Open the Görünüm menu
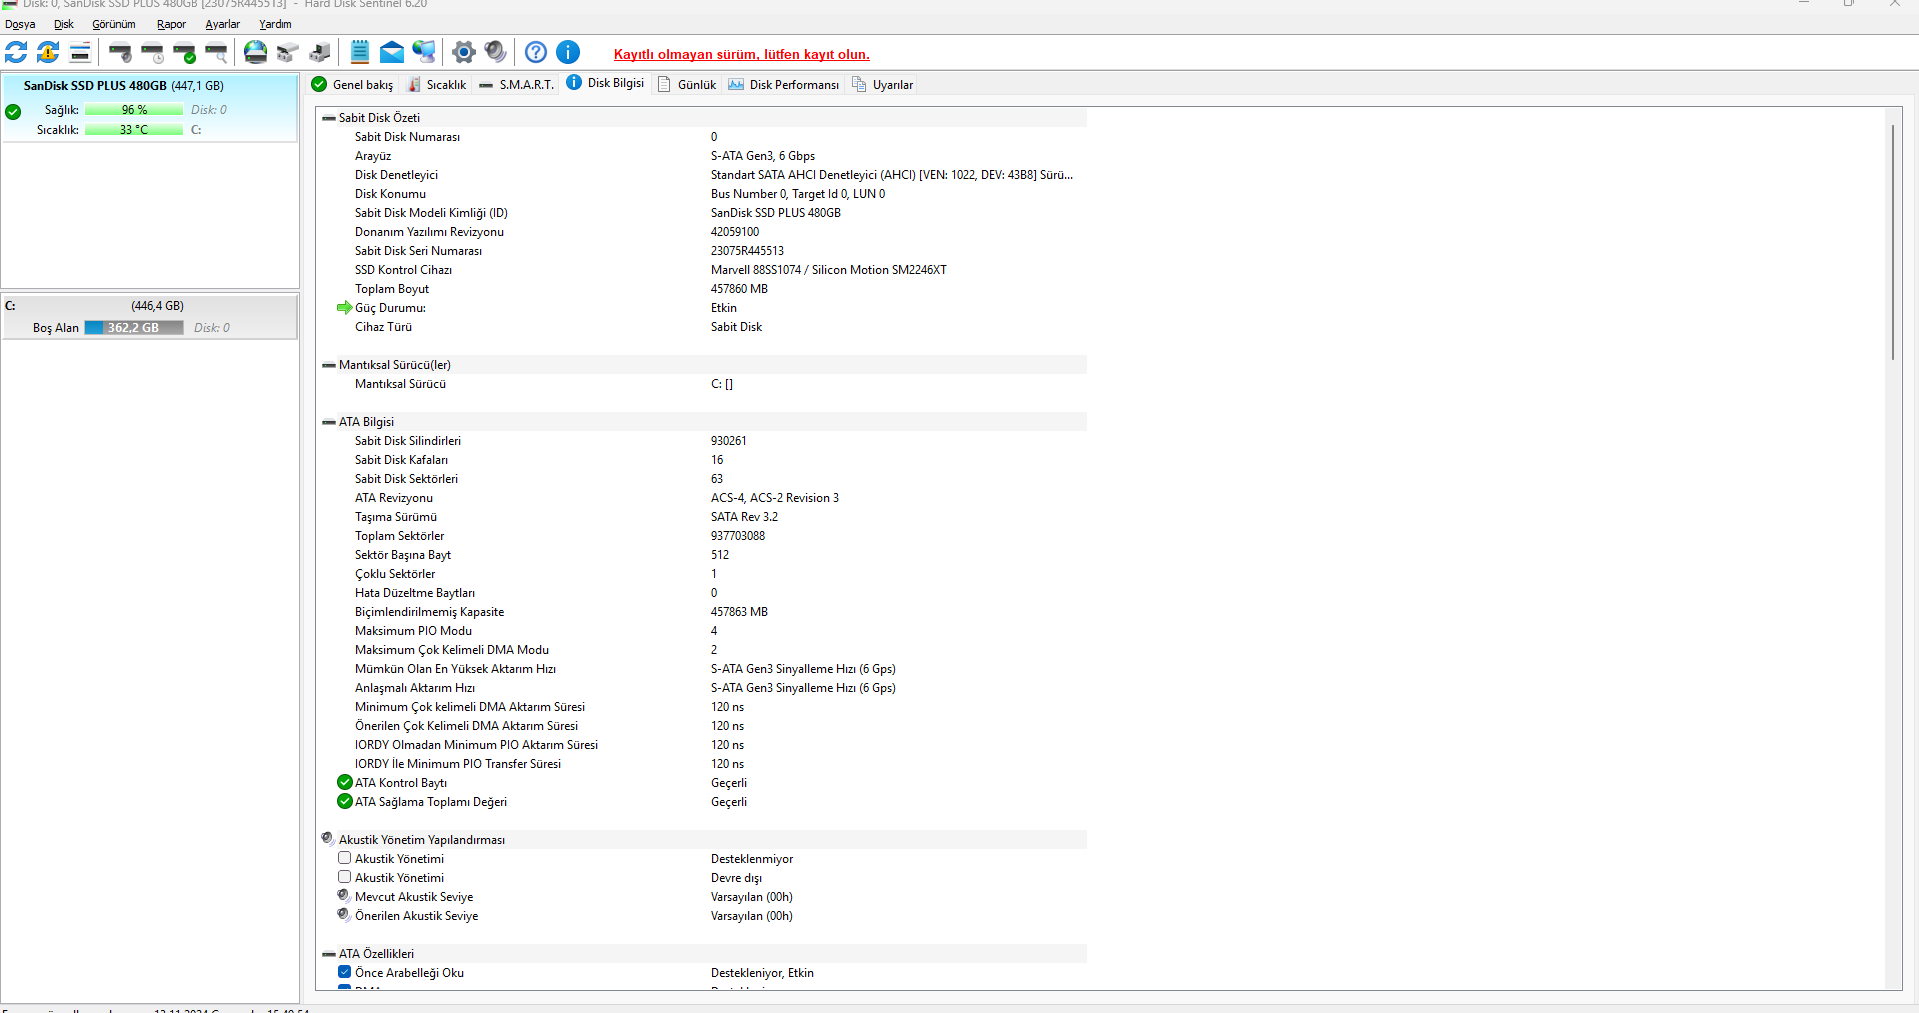The width and height of the screenshot is (1919, 1013). [x=114, y=24]
